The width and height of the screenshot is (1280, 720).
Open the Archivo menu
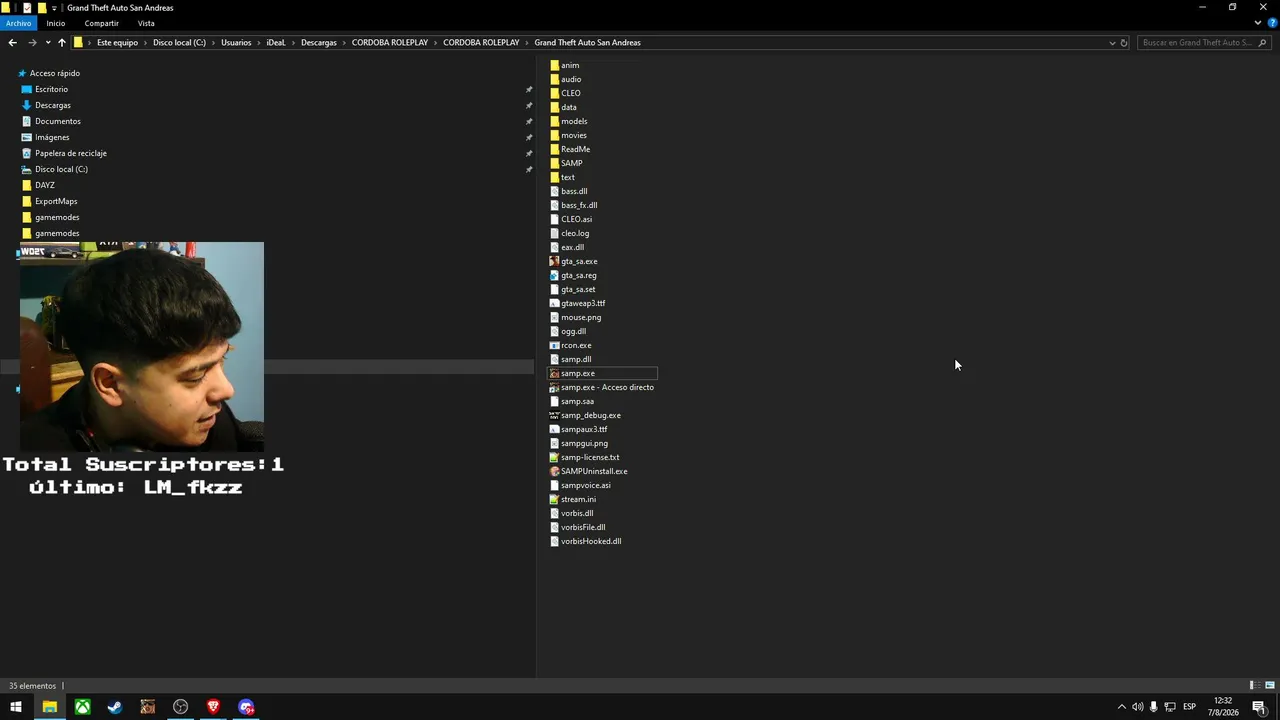point(18,23)
